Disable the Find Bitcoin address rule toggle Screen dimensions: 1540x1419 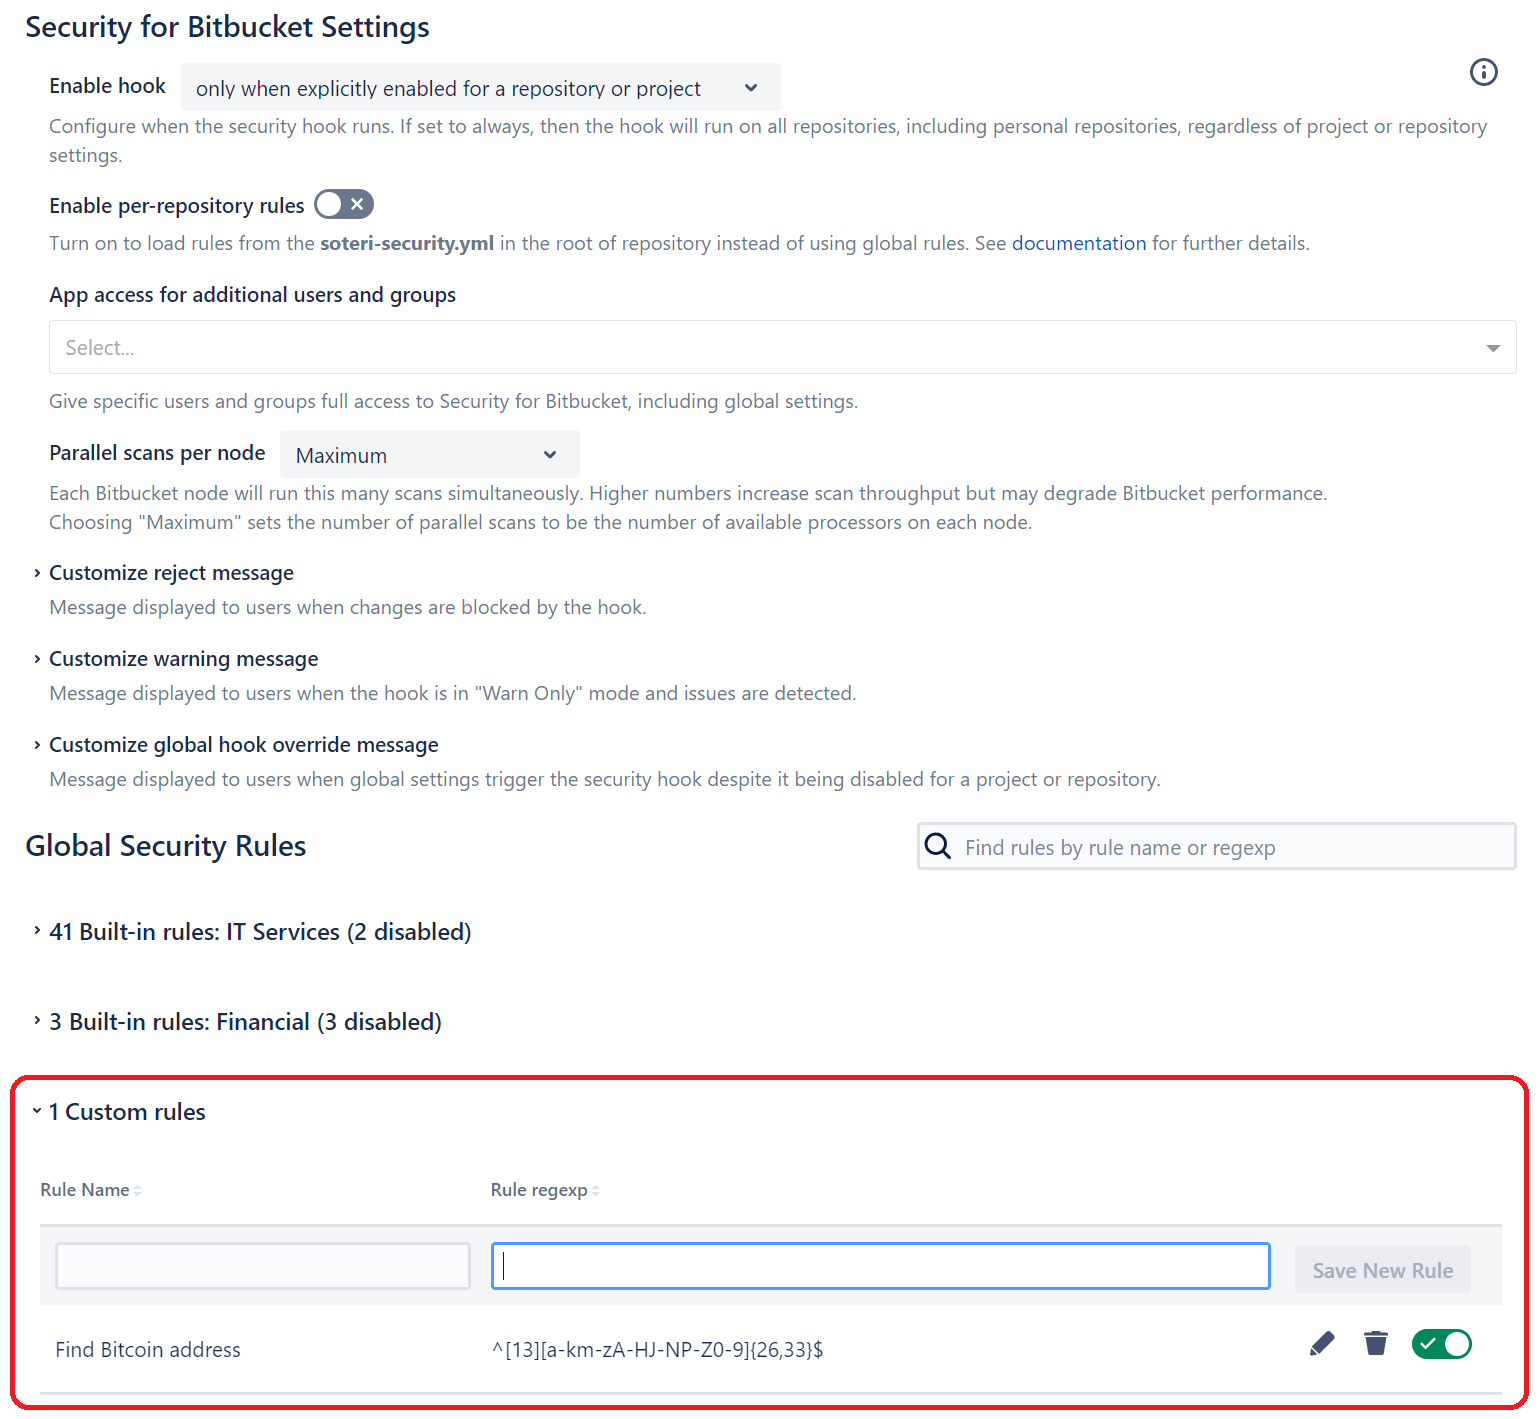tap(1441, 1344)
